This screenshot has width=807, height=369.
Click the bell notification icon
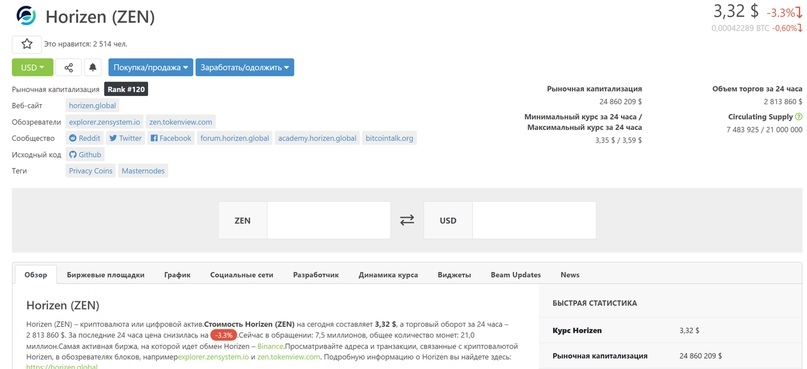click(x=93, y=67)
